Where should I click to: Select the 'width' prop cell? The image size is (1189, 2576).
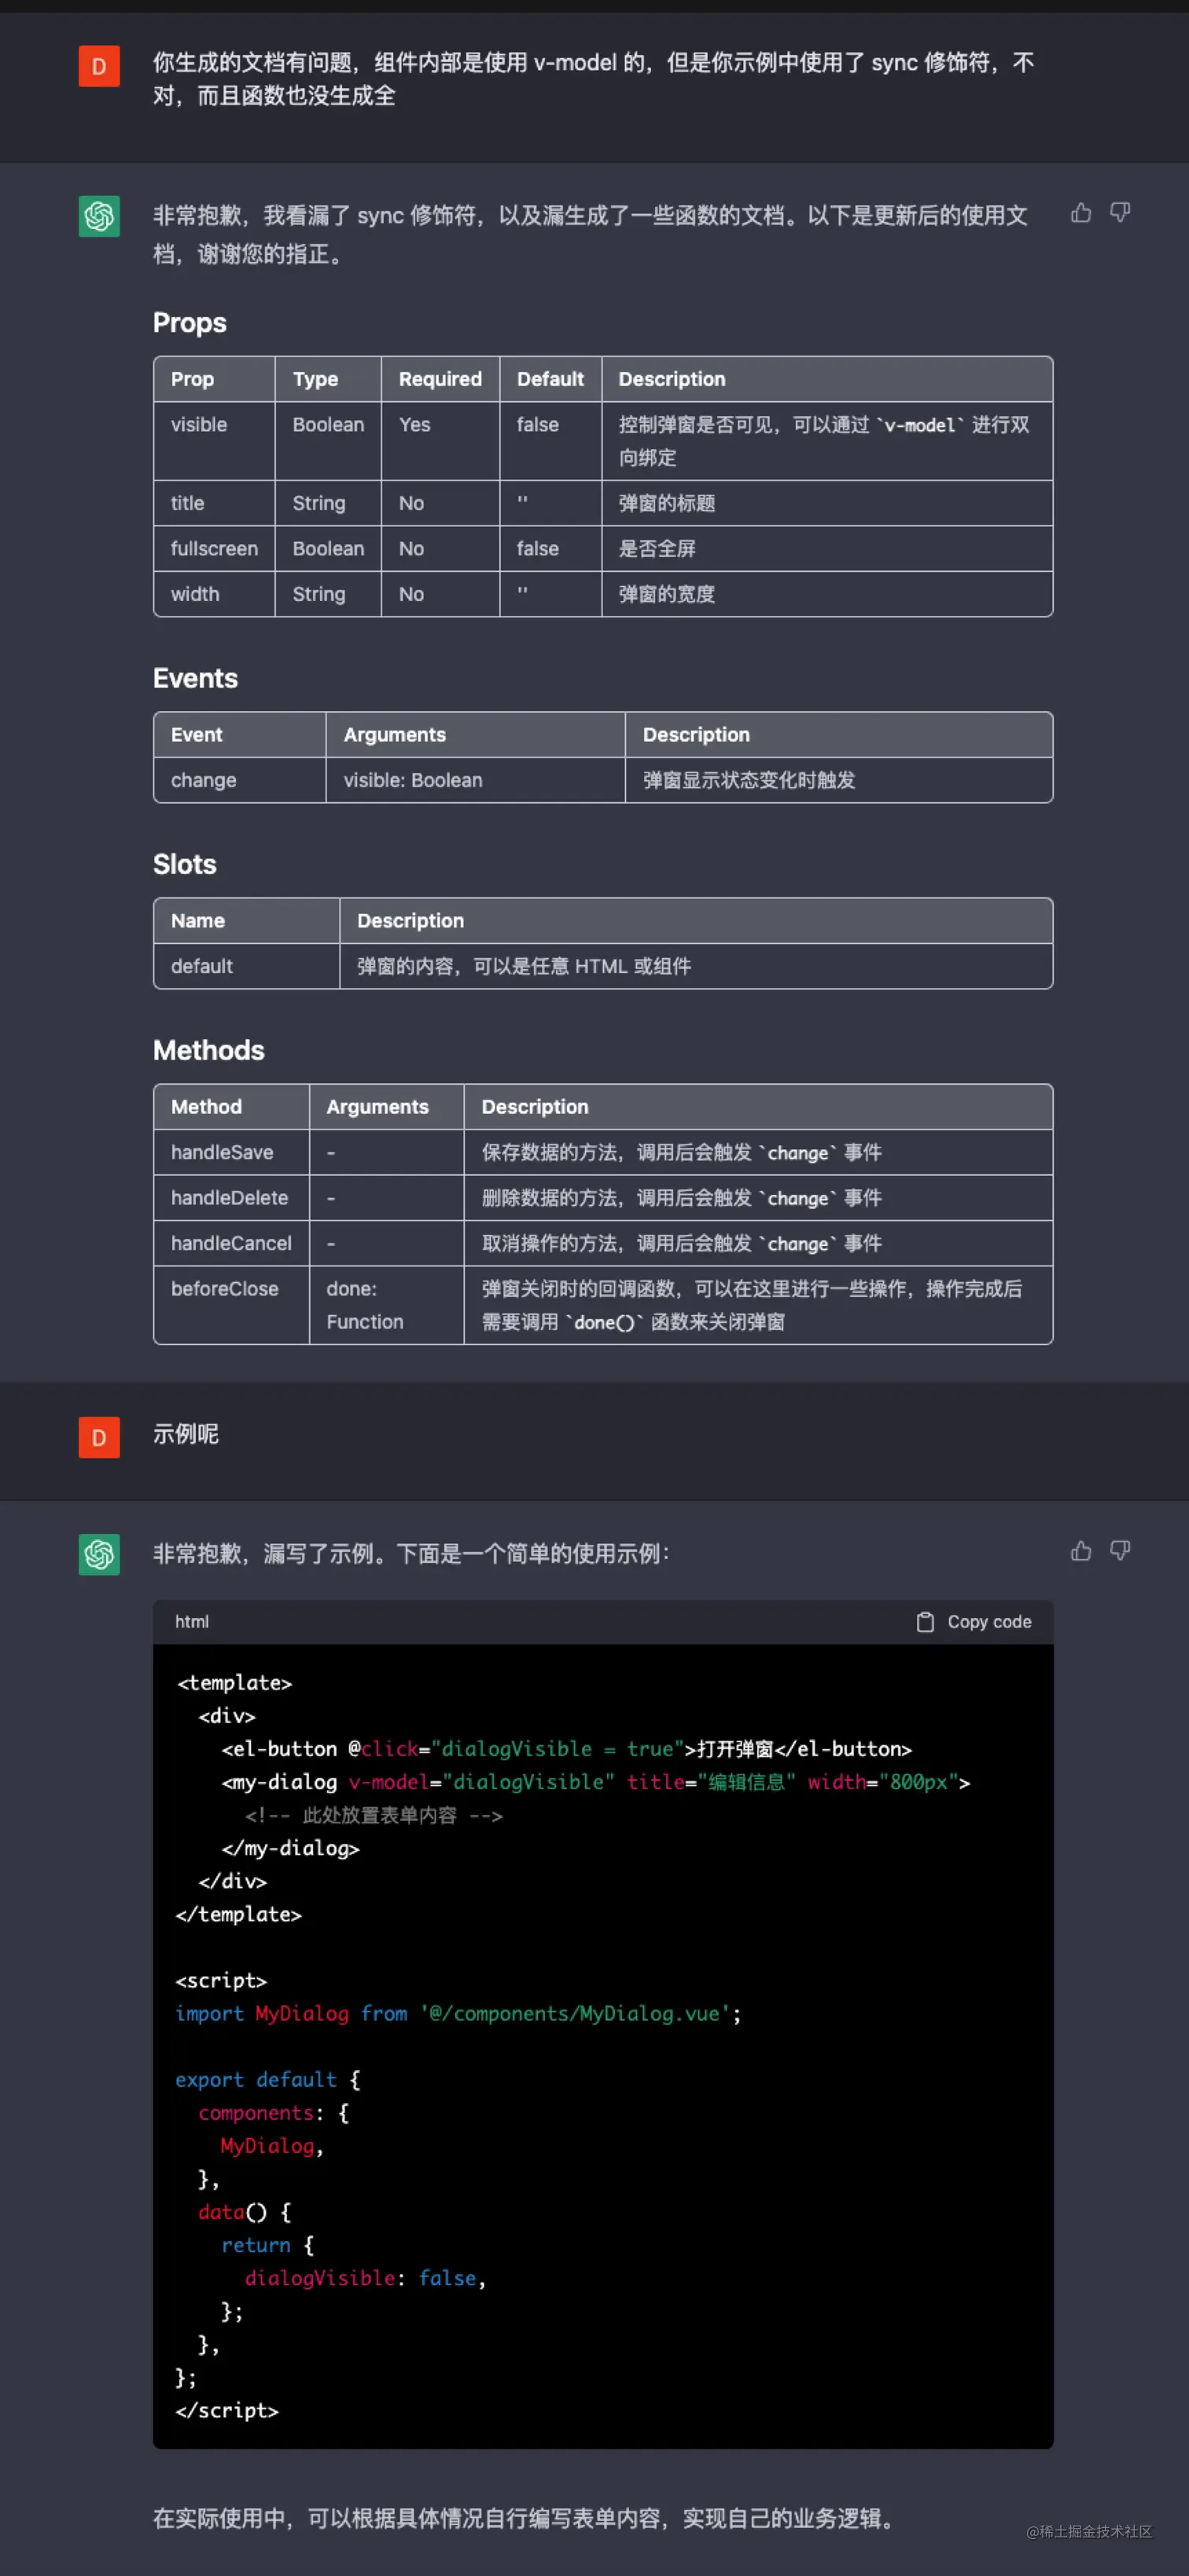coord(214,594)
